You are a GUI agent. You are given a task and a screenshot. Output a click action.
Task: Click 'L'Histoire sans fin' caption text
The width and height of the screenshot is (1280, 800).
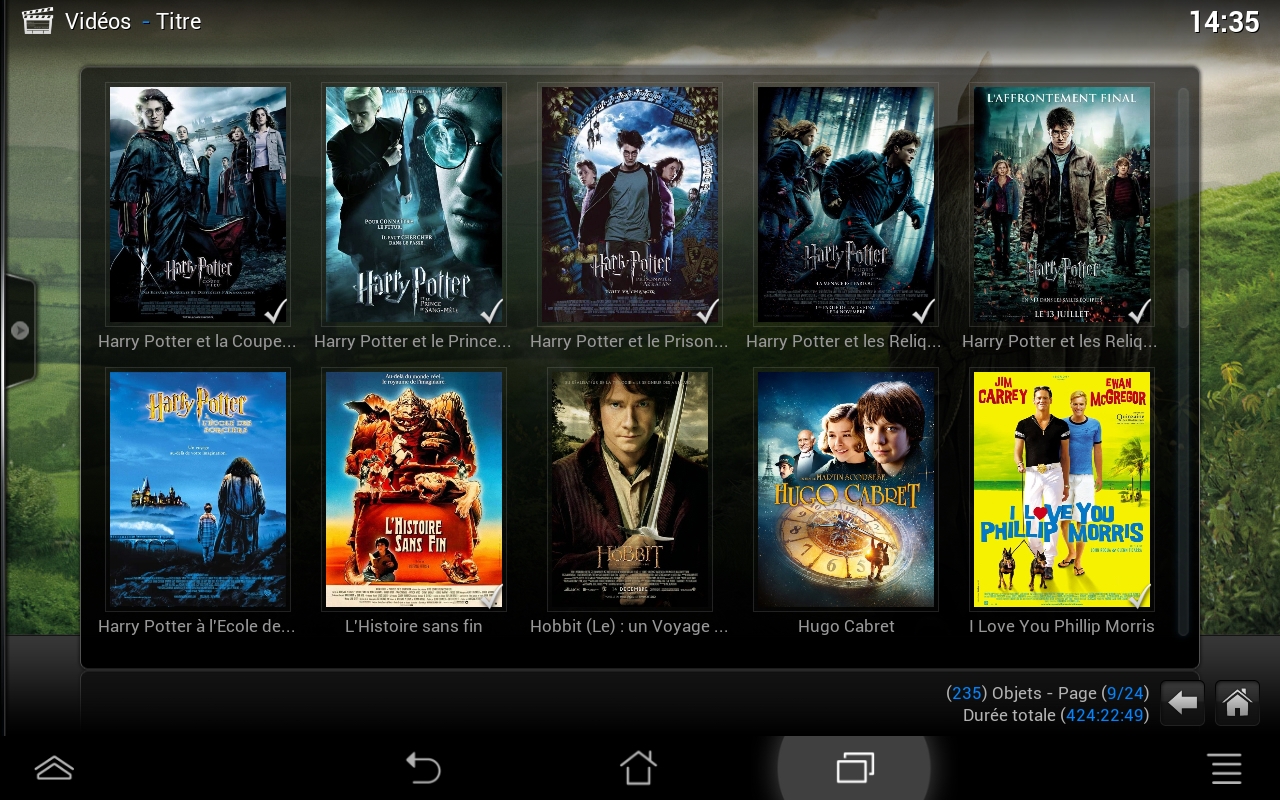(414, 626)
